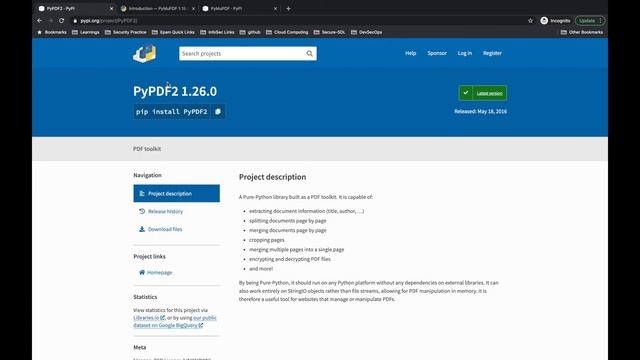Viewport: 640px width, 360px height.
Task: Click the Homepage house icon
Action: (x=142, y=272)
